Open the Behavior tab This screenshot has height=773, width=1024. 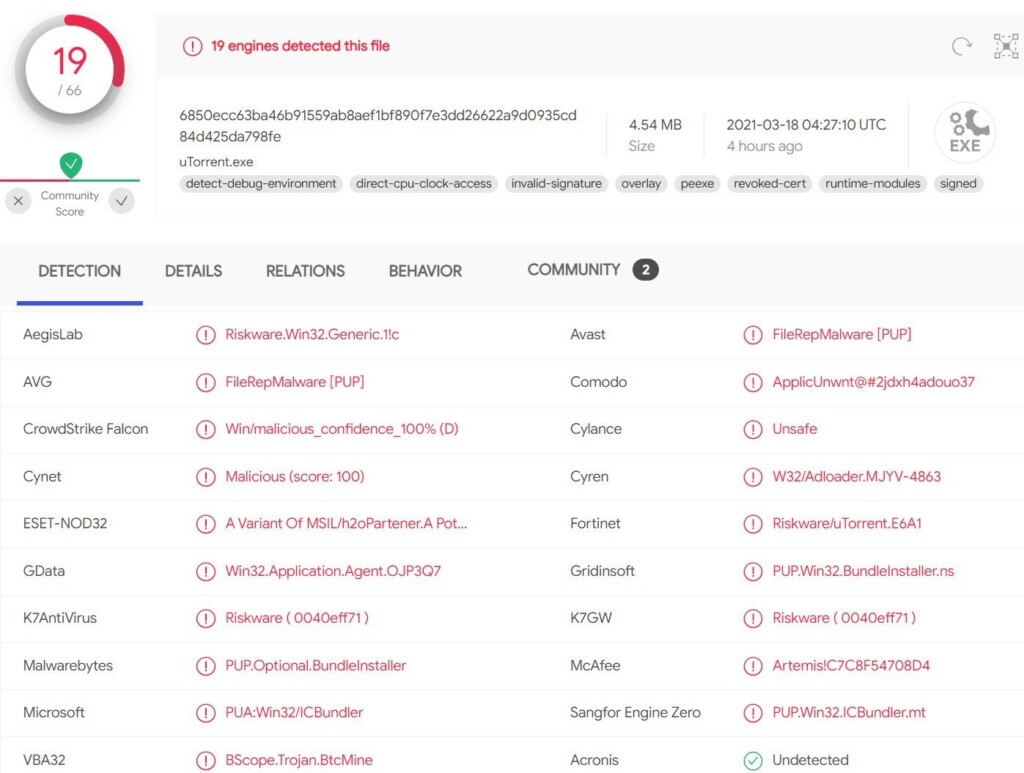pos(425,271)
